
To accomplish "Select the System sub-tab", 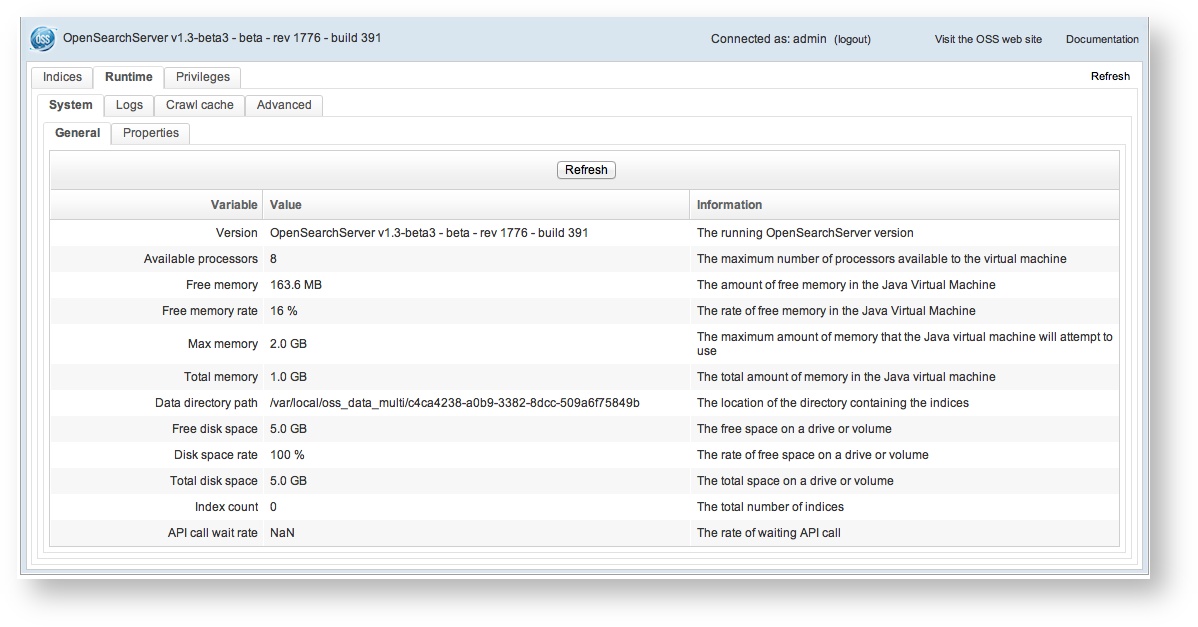I will tap(70, 105).
